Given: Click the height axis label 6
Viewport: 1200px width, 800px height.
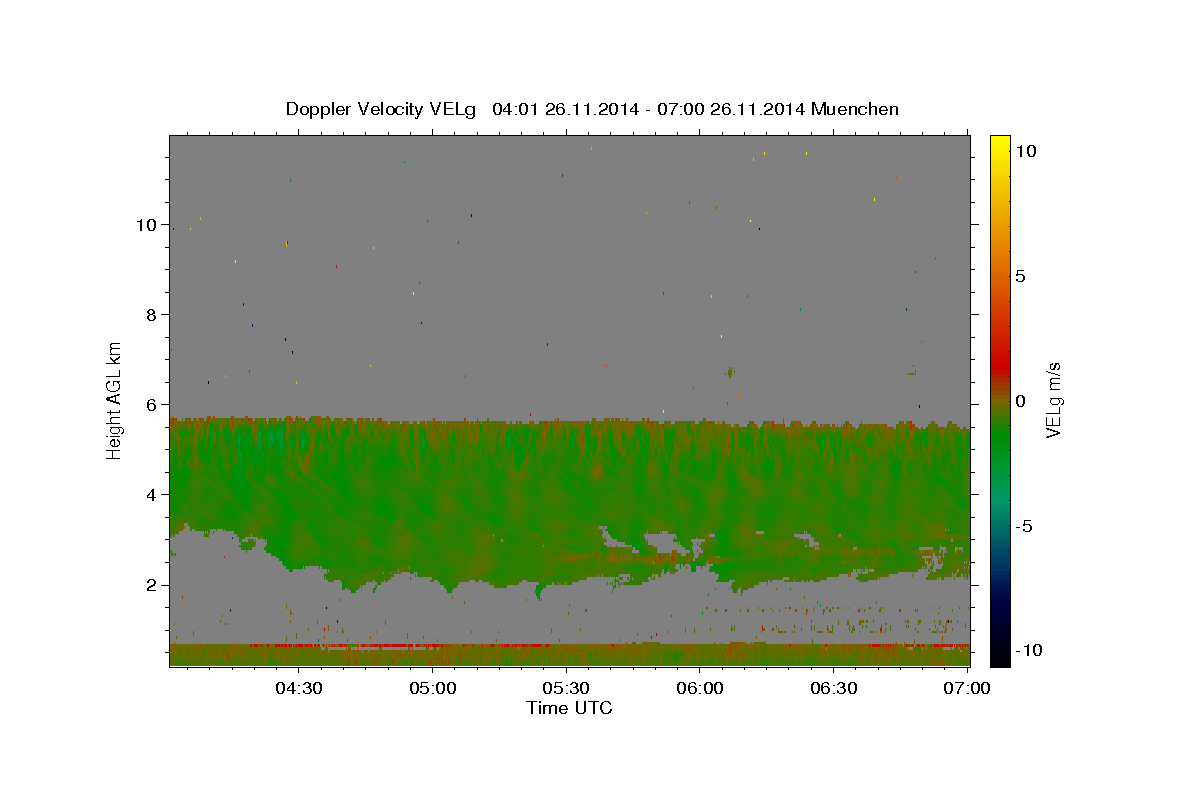Looking at the screenshot, I should click(152, 405).
